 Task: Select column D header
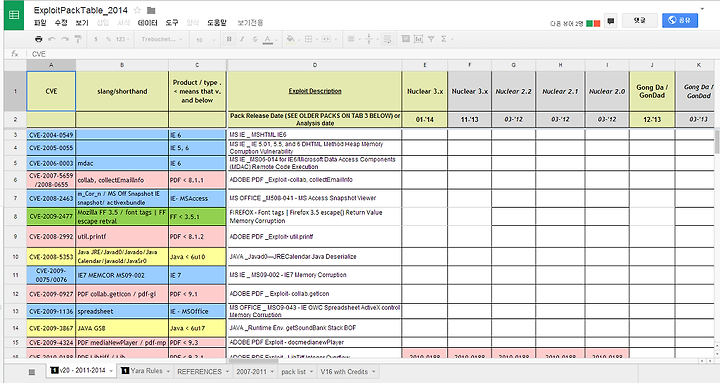(315, 65)
